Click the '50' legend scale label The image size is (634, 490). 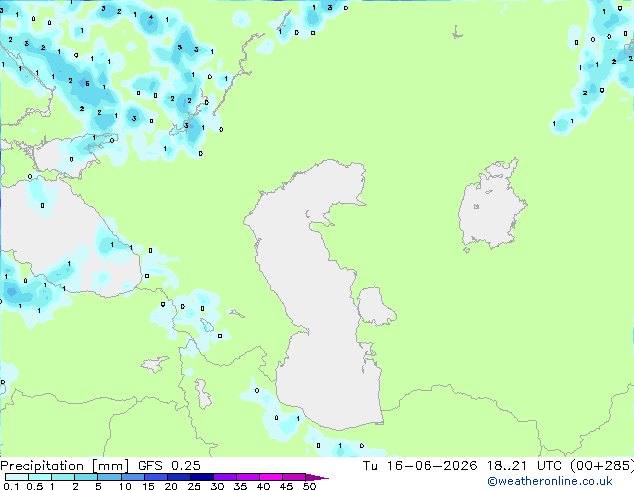coord(309,486)
